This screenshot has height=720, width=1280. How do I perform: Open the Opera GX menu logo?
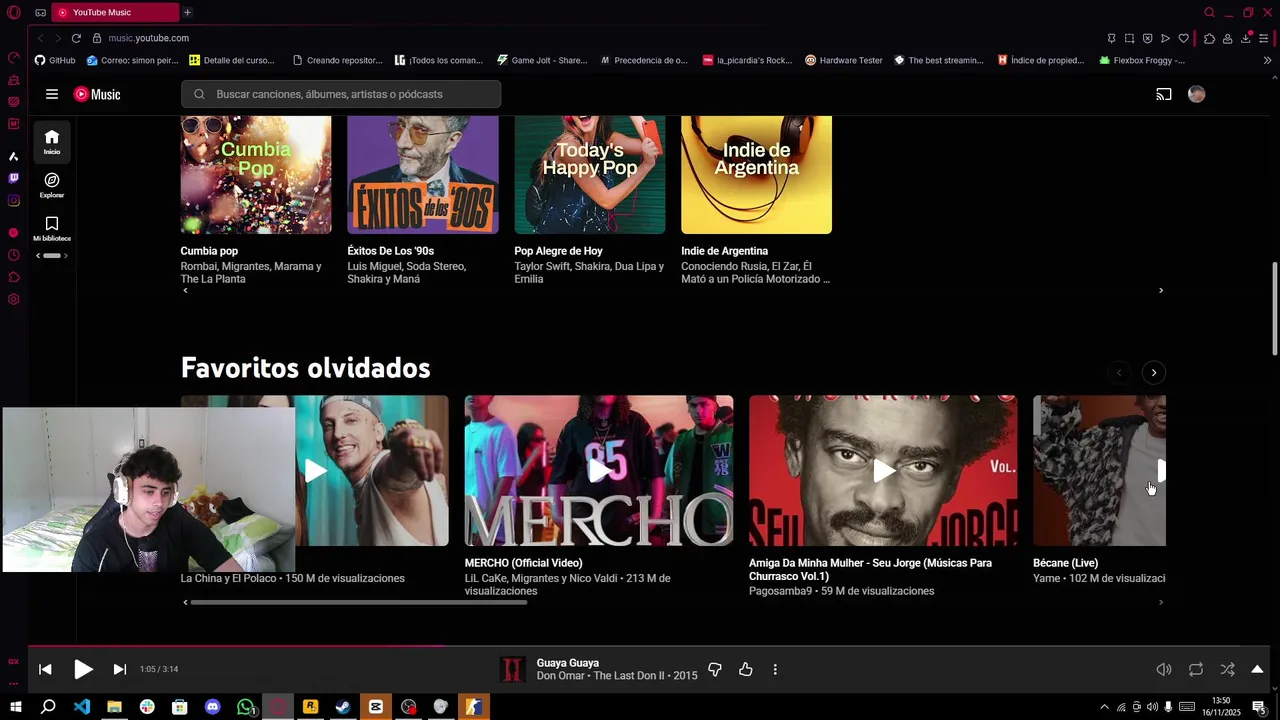point(13,12)
